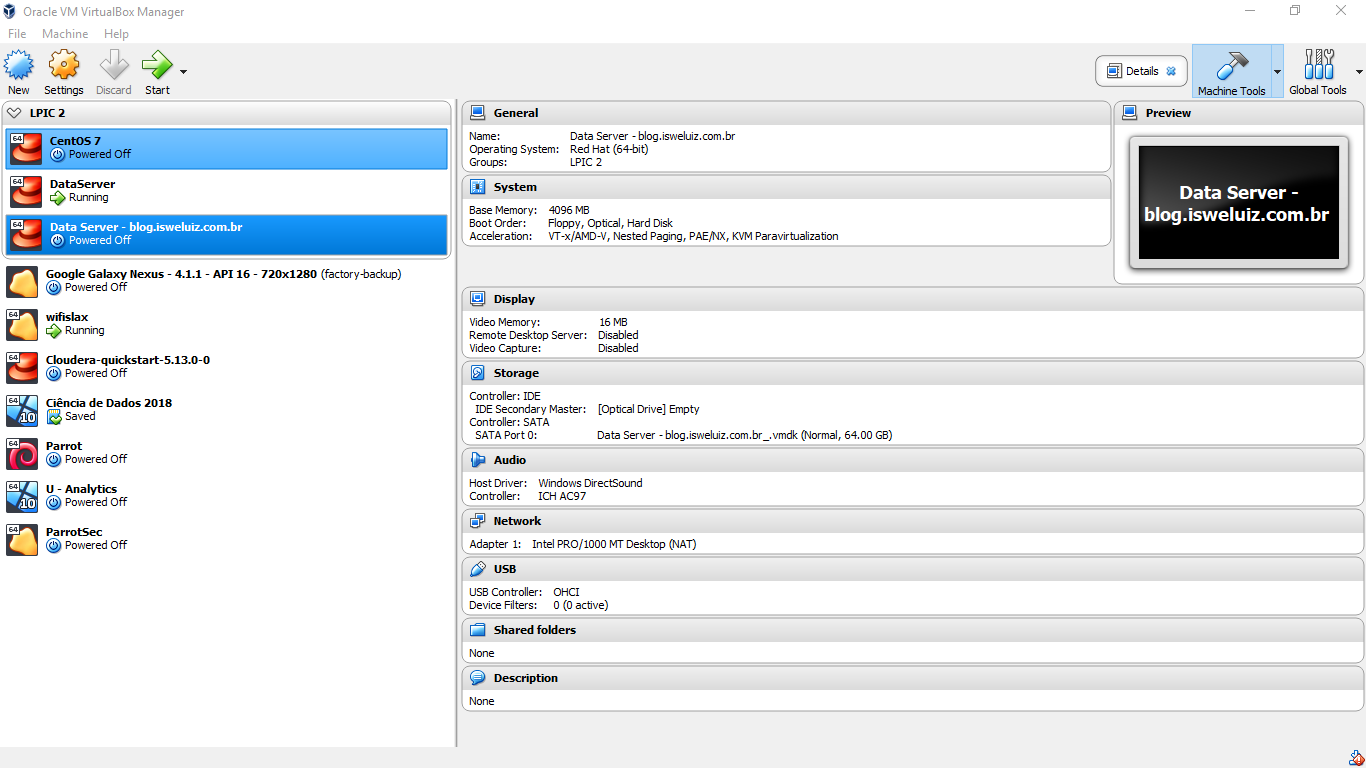Click the Cloudera-quickstart OS icon
This screenshot has width=1366, height=768.
click(22, 368)
